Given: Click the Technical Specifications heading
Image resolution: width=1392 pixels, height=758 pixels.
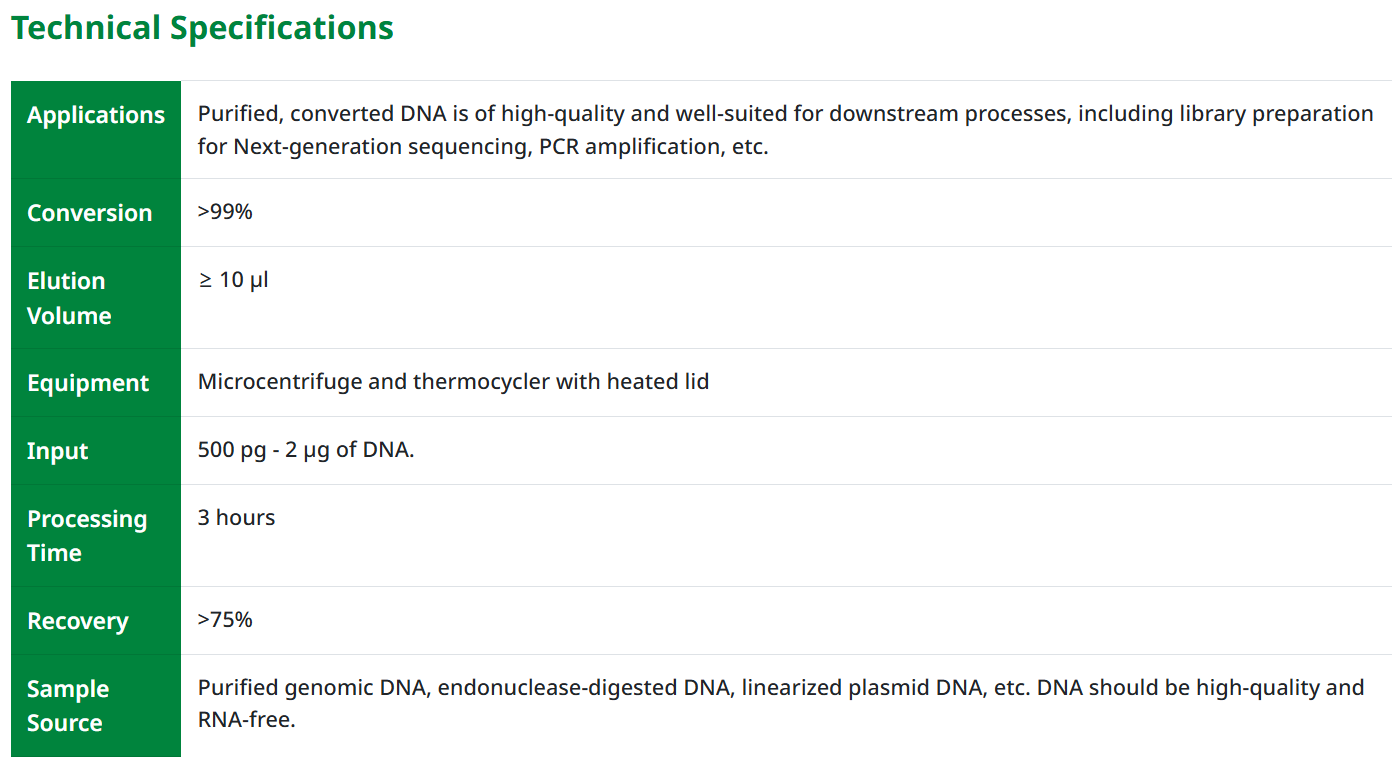Looking at the screenshot, I should point(202,28).
